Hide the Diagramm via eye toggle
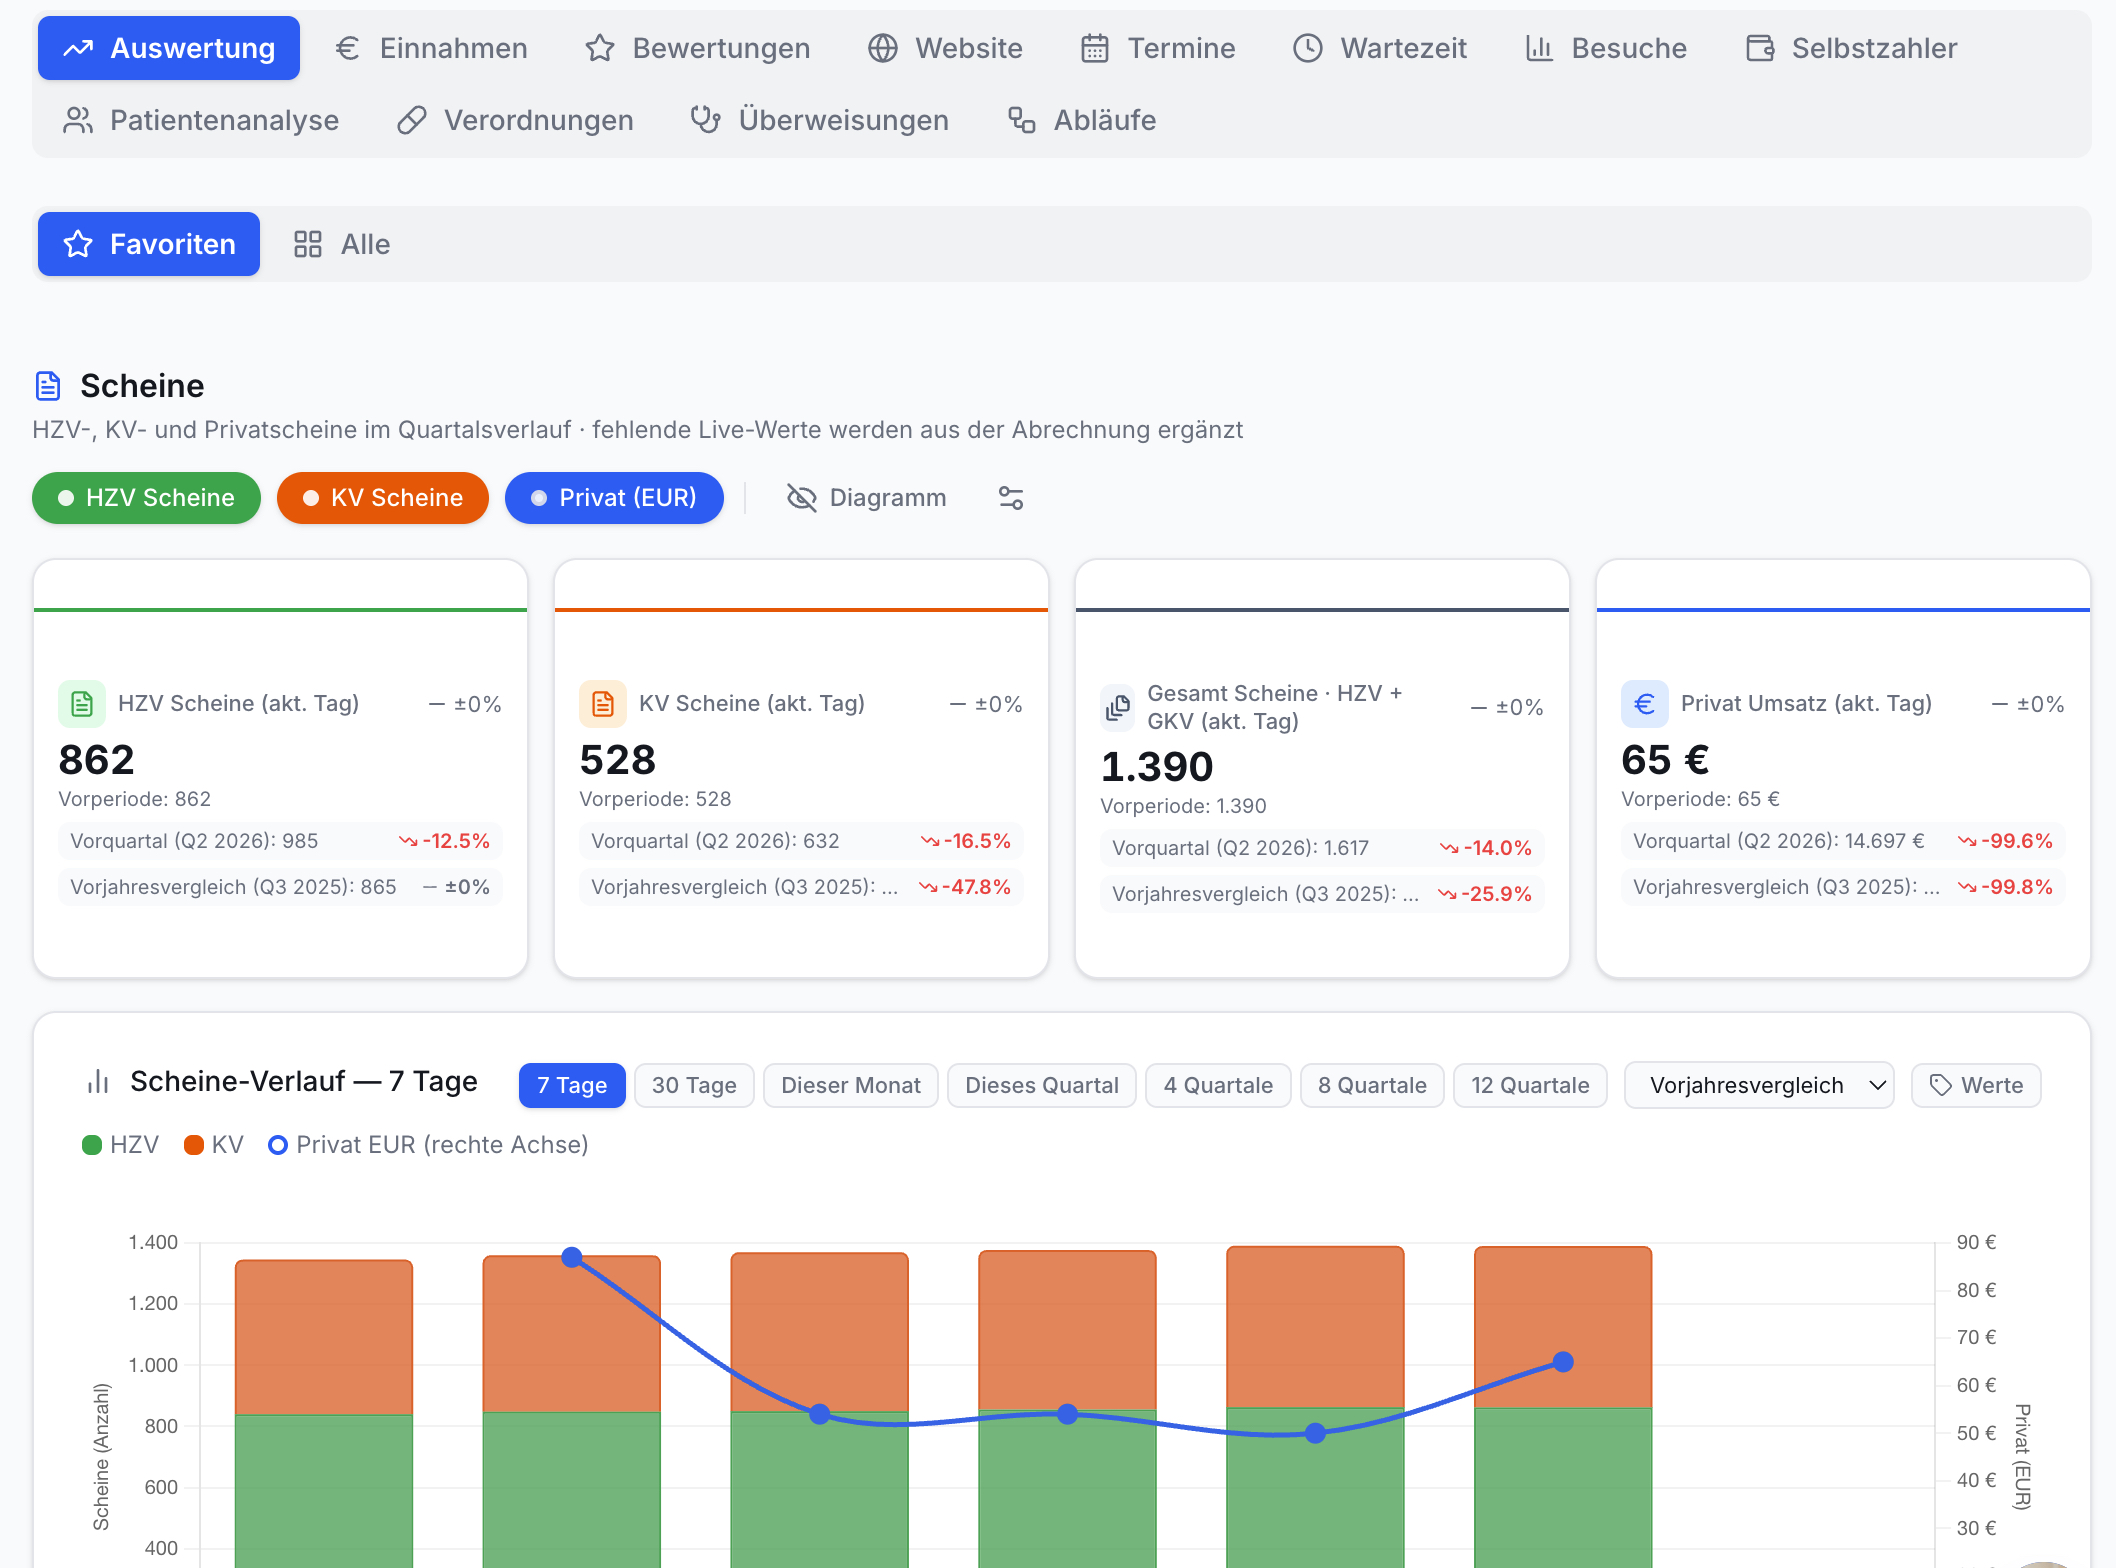The width and height of the screenshot is (2116, 1568). (866, 498)
